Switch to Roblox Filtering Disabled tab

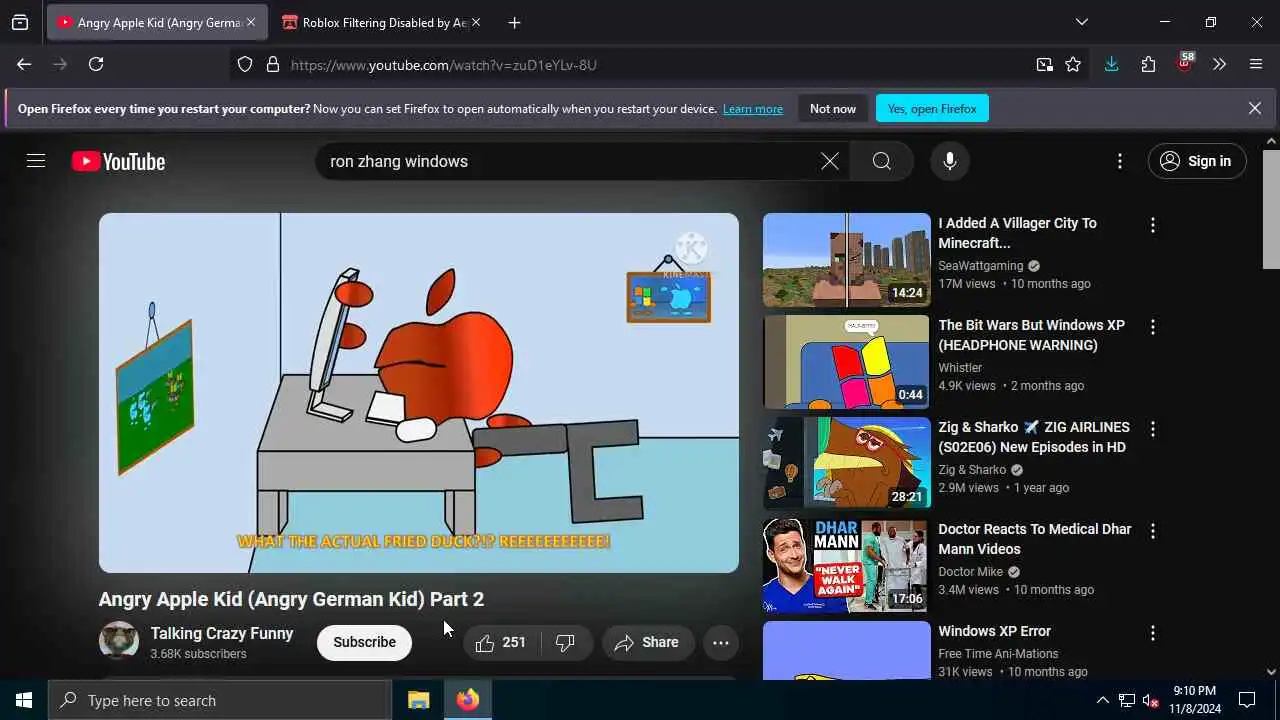pos(383,22)
